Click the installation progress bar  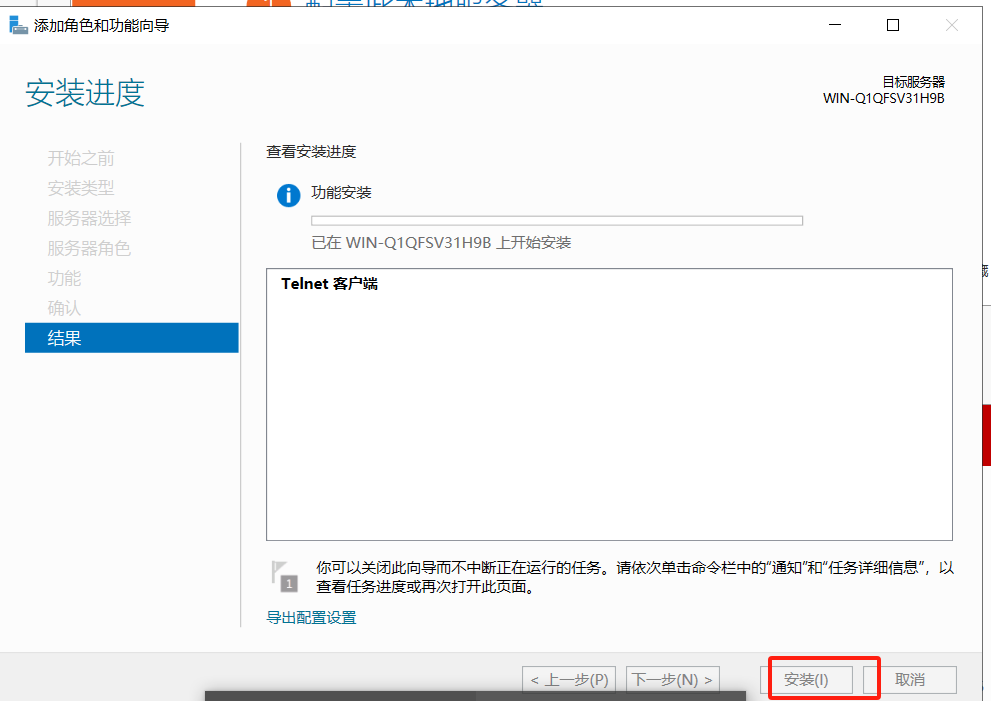click(557, 221)
